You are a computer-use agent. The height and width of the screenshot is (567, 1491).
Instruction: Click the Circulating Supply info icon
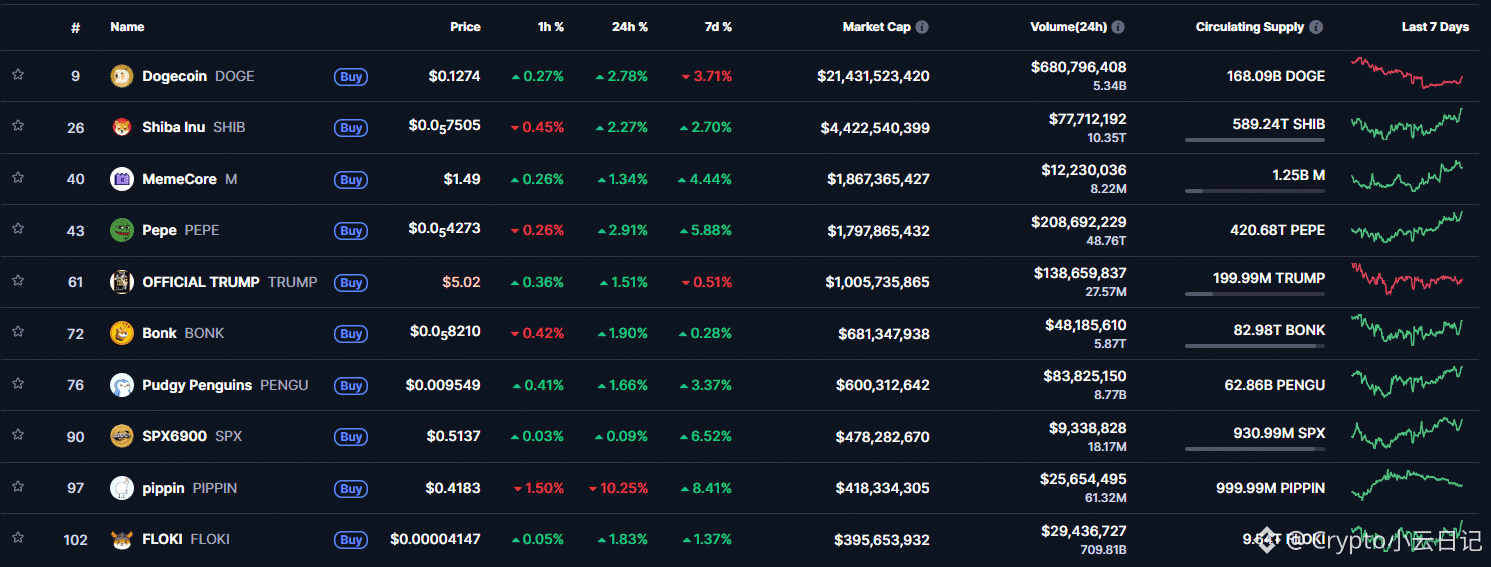click(1316, 27)
